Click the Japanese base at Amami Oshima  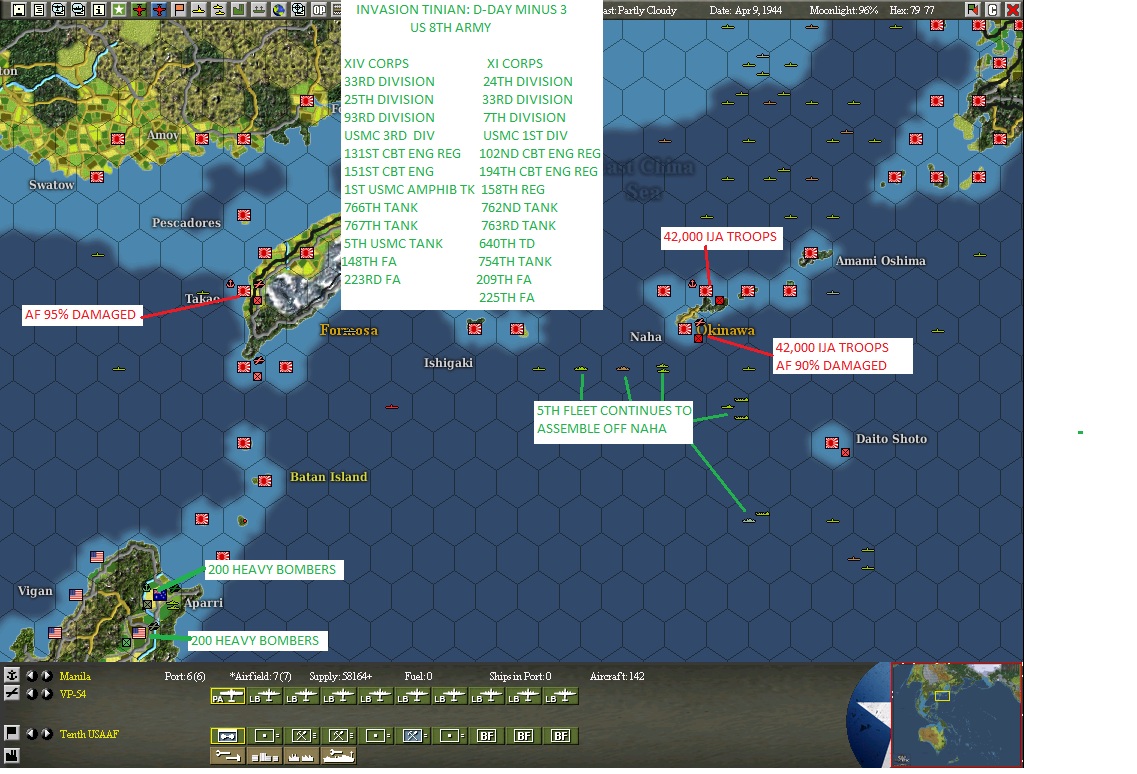[x=811, y=253]
